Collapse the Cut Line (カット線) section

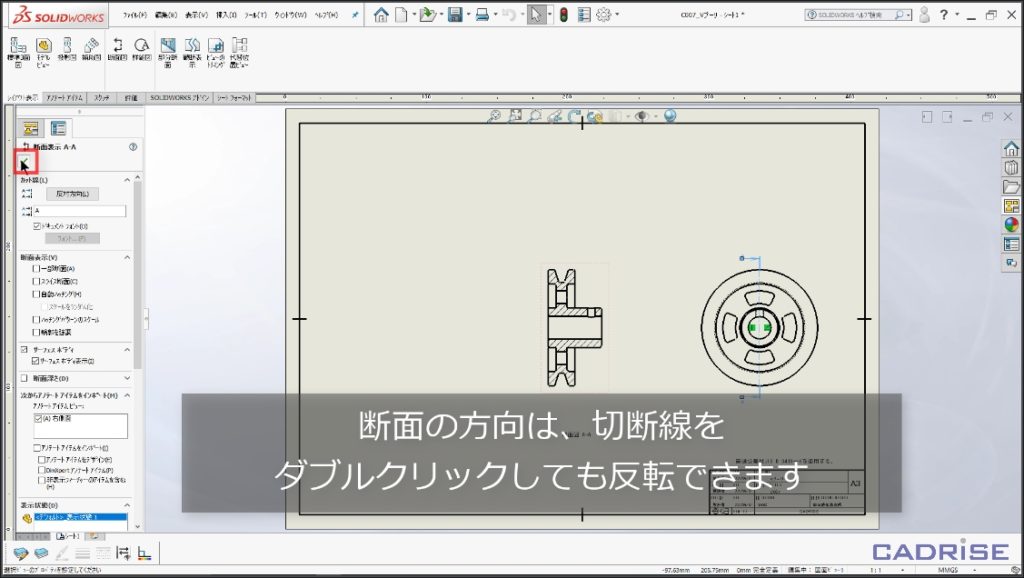(x=127, y=179)
